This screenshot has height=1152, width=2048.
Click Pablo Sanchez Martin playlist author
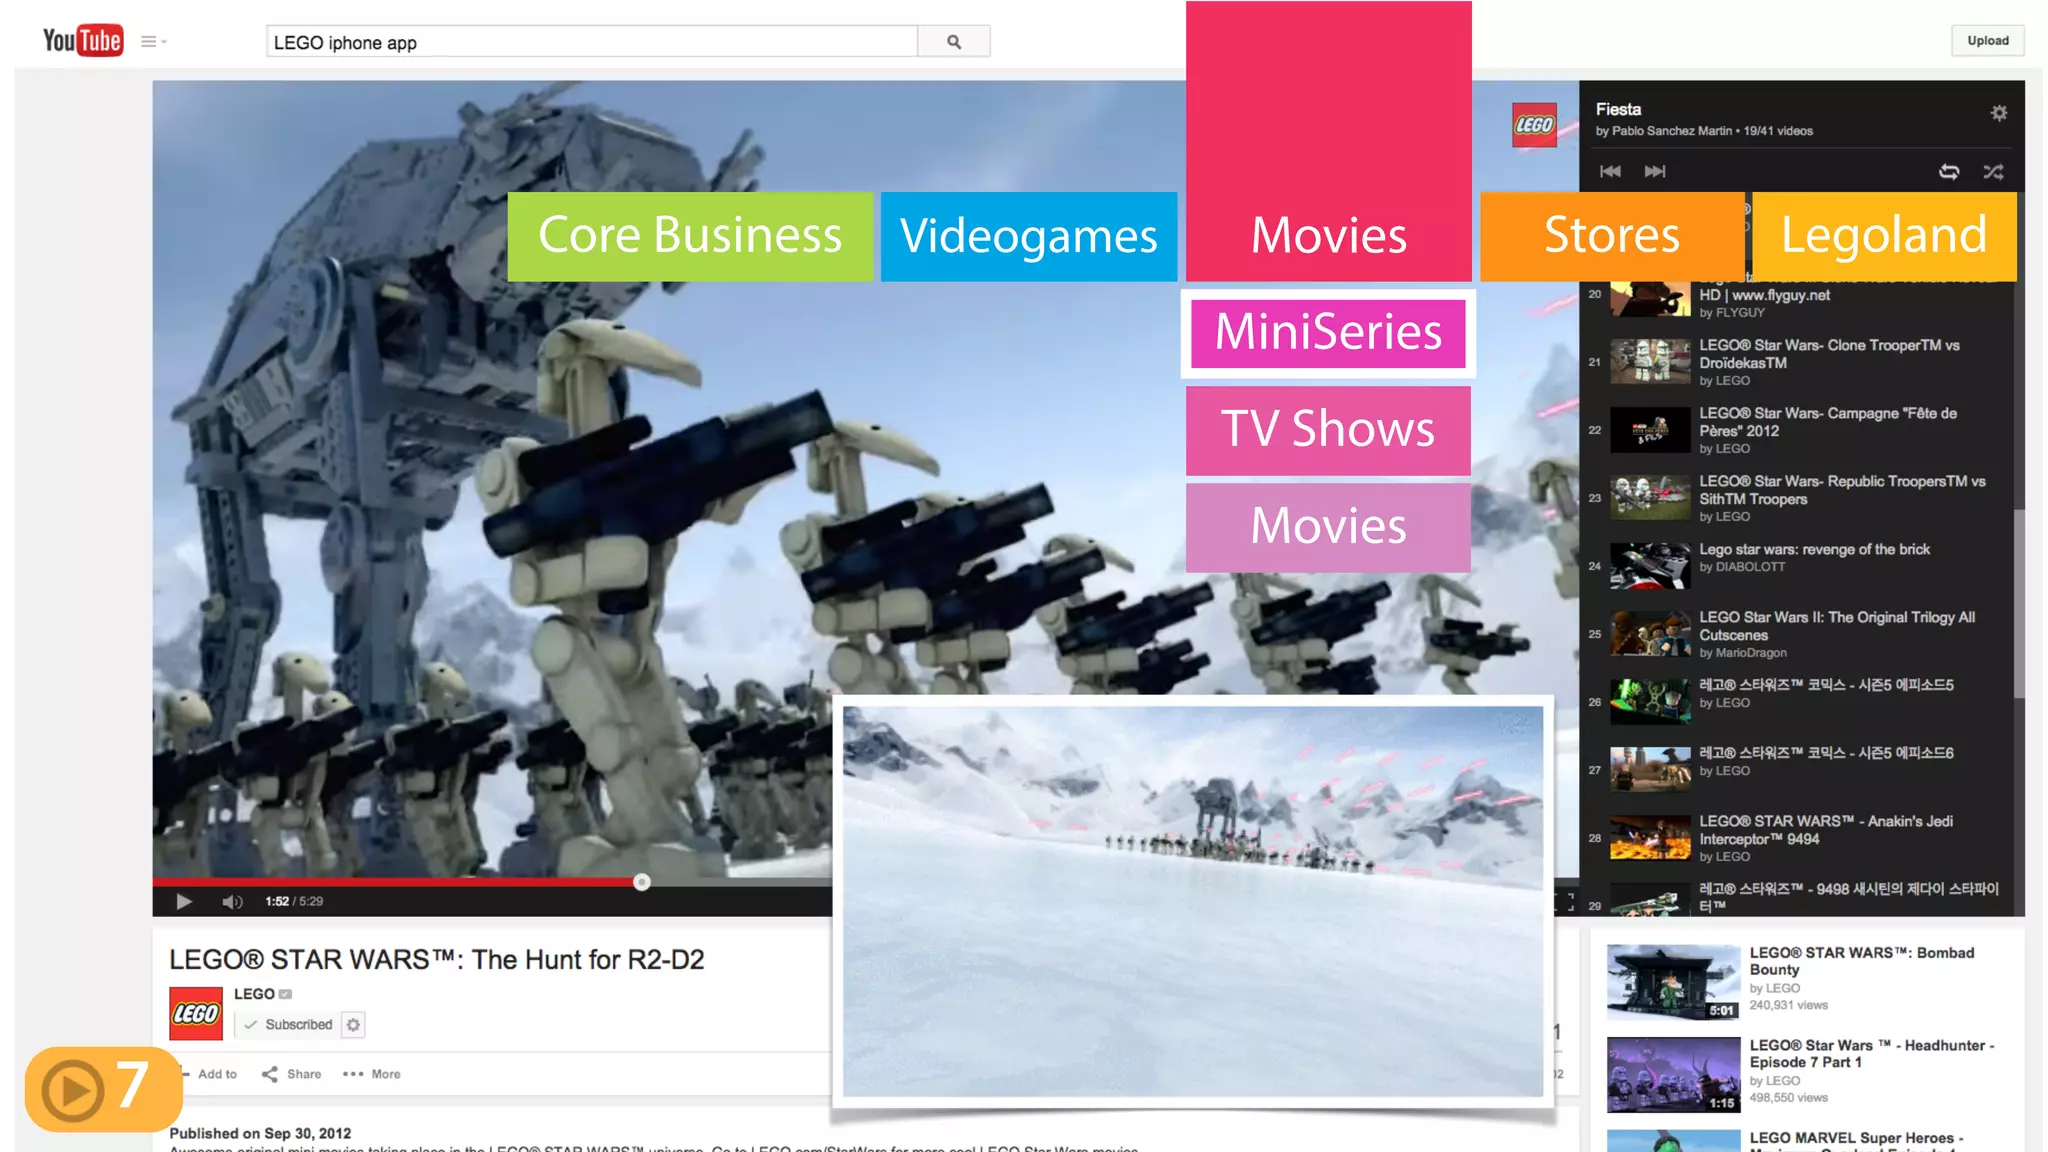pos(1671,131)
